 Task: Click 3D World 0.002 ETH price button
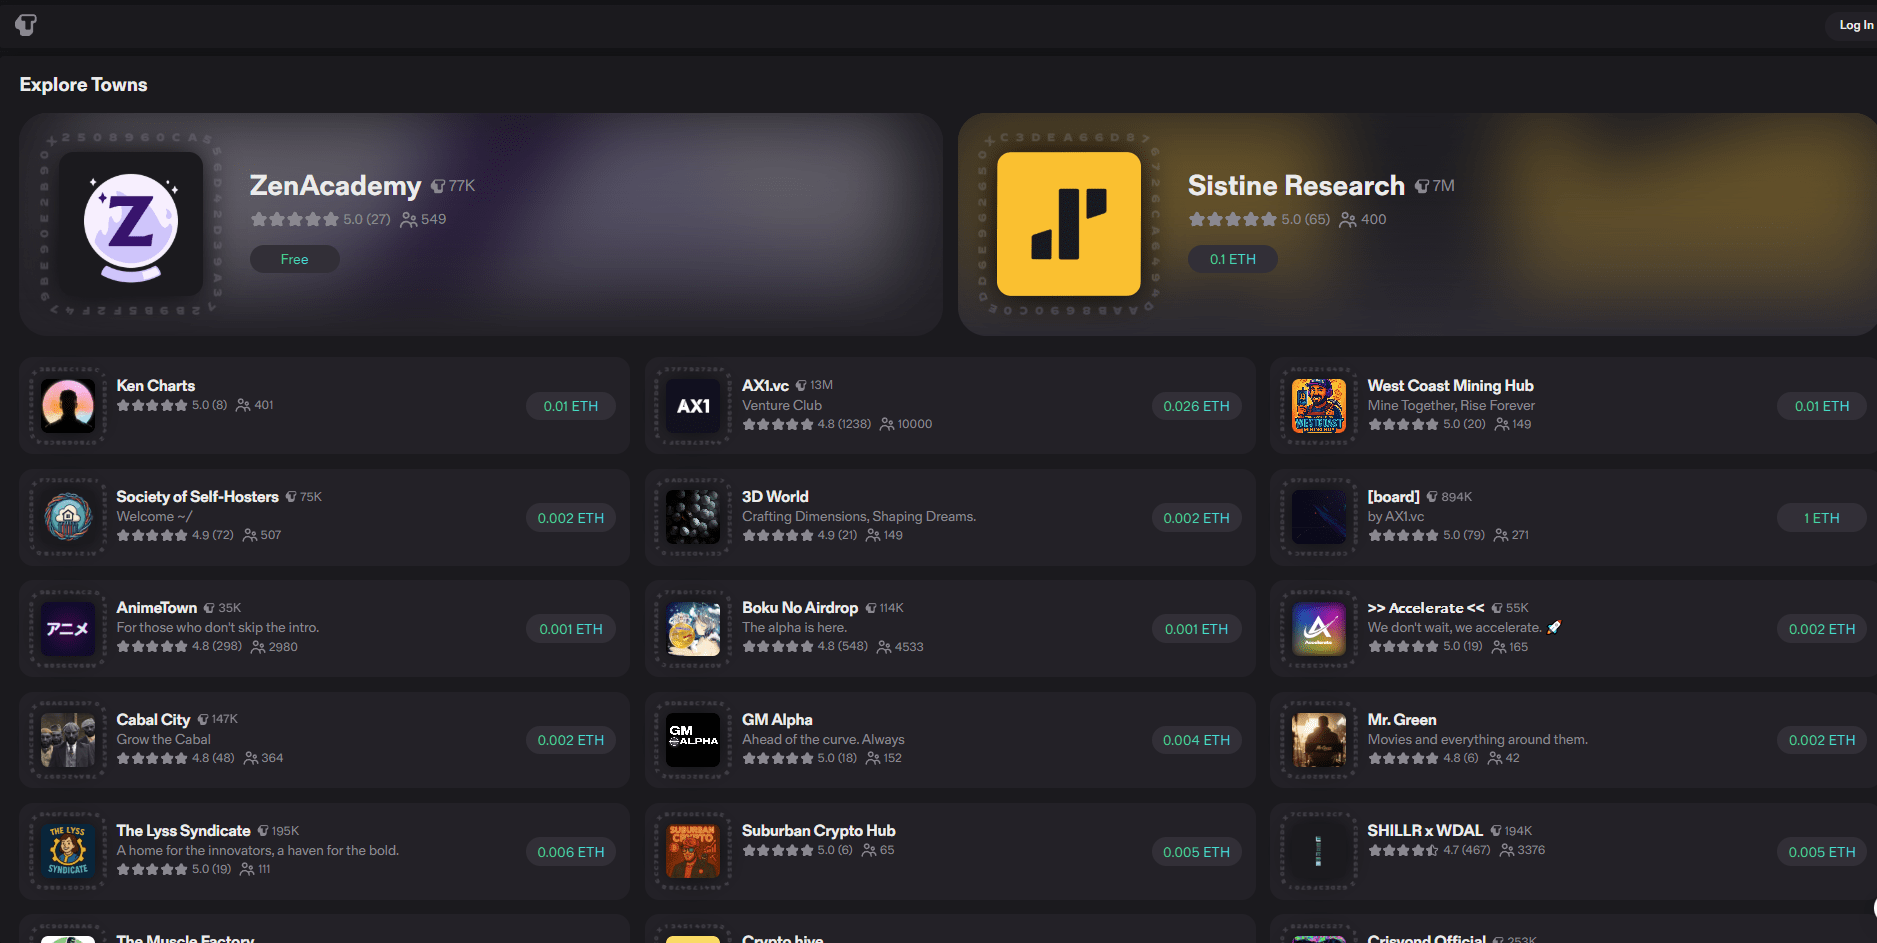(x=1196, y=518)
